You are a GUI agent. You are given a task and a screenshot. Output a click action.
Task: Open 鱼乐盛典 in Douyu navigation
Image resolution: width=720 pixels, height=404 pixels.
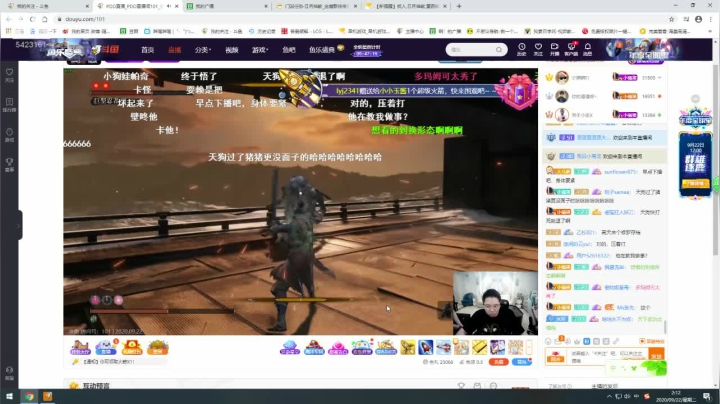pyautogui.click(x=322, y=50)
